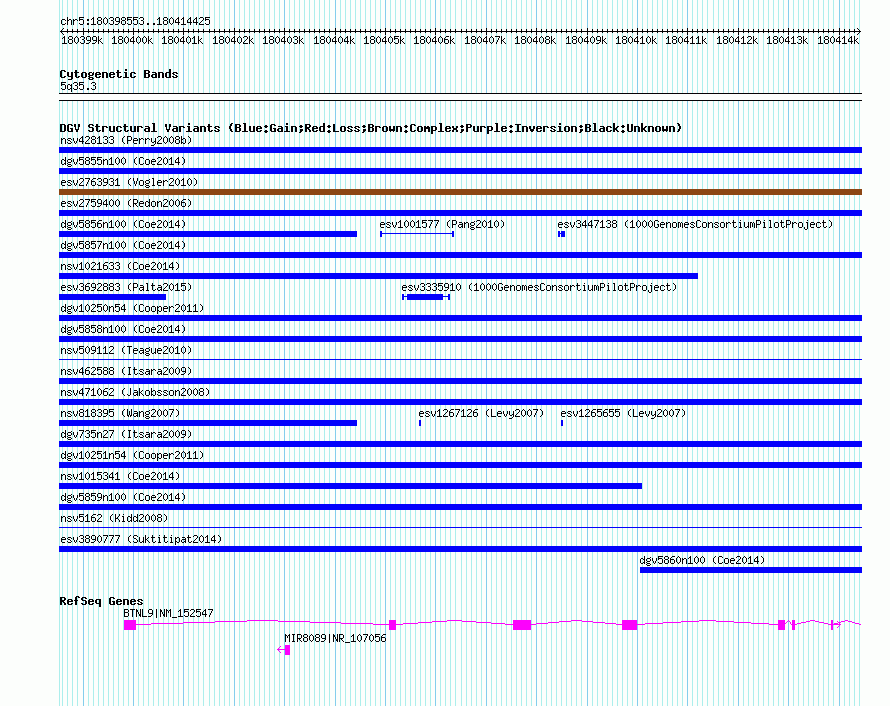Screen dimensions: 890x706
Task: Click the RefSeq Genes track heading
Action: pyautogui.click(x=101, y=601)
